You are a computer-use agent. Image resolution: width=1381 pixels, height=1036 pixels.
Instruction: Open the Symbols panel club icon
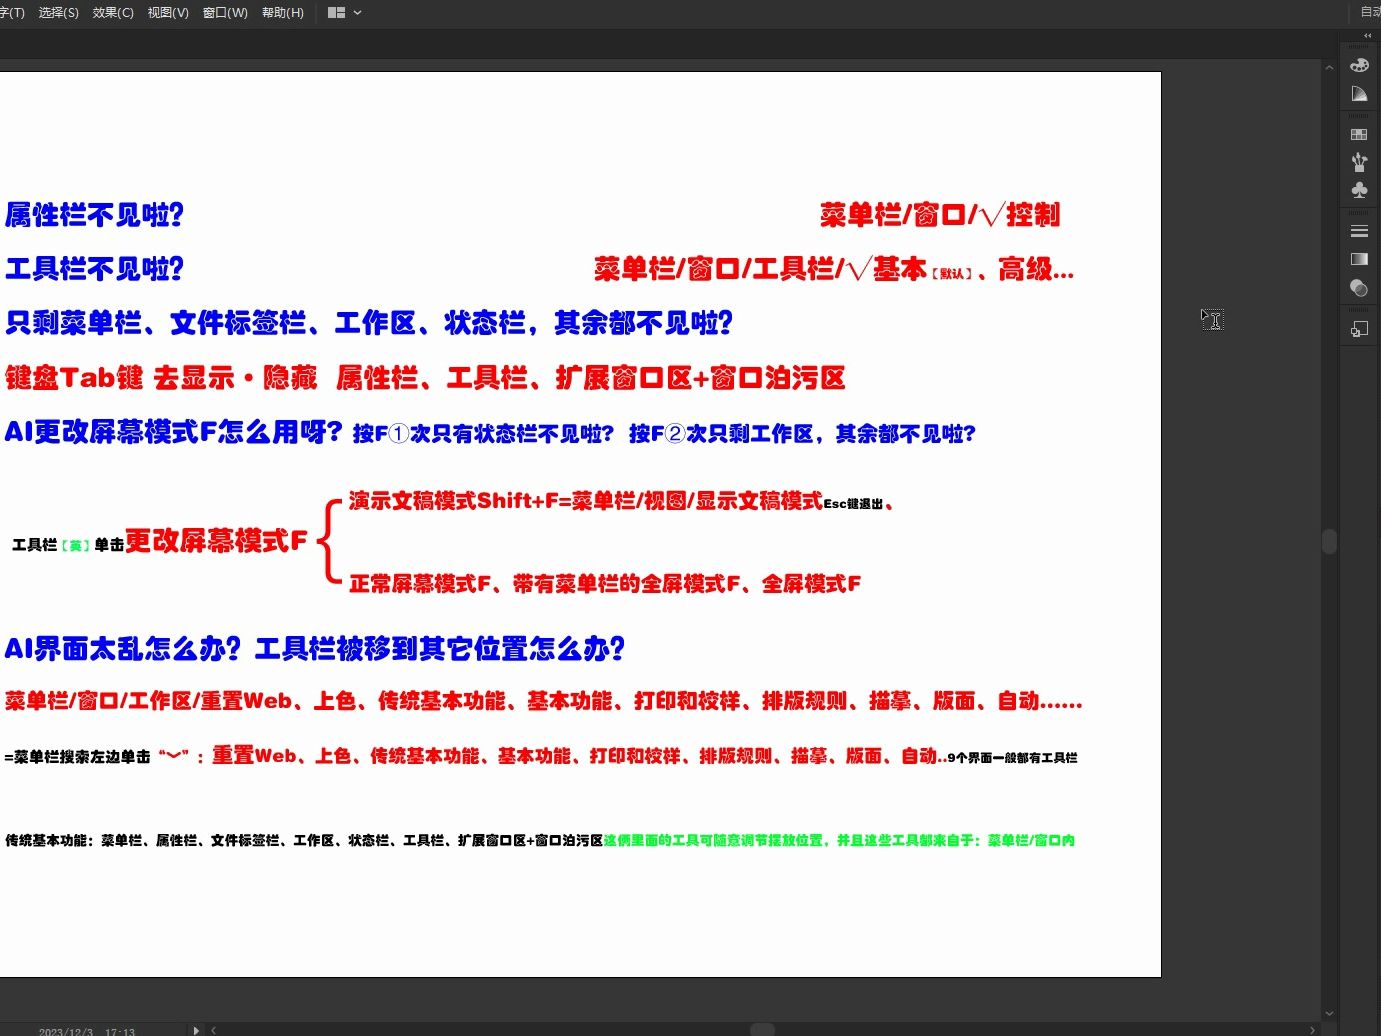(x=1359, y=189)
